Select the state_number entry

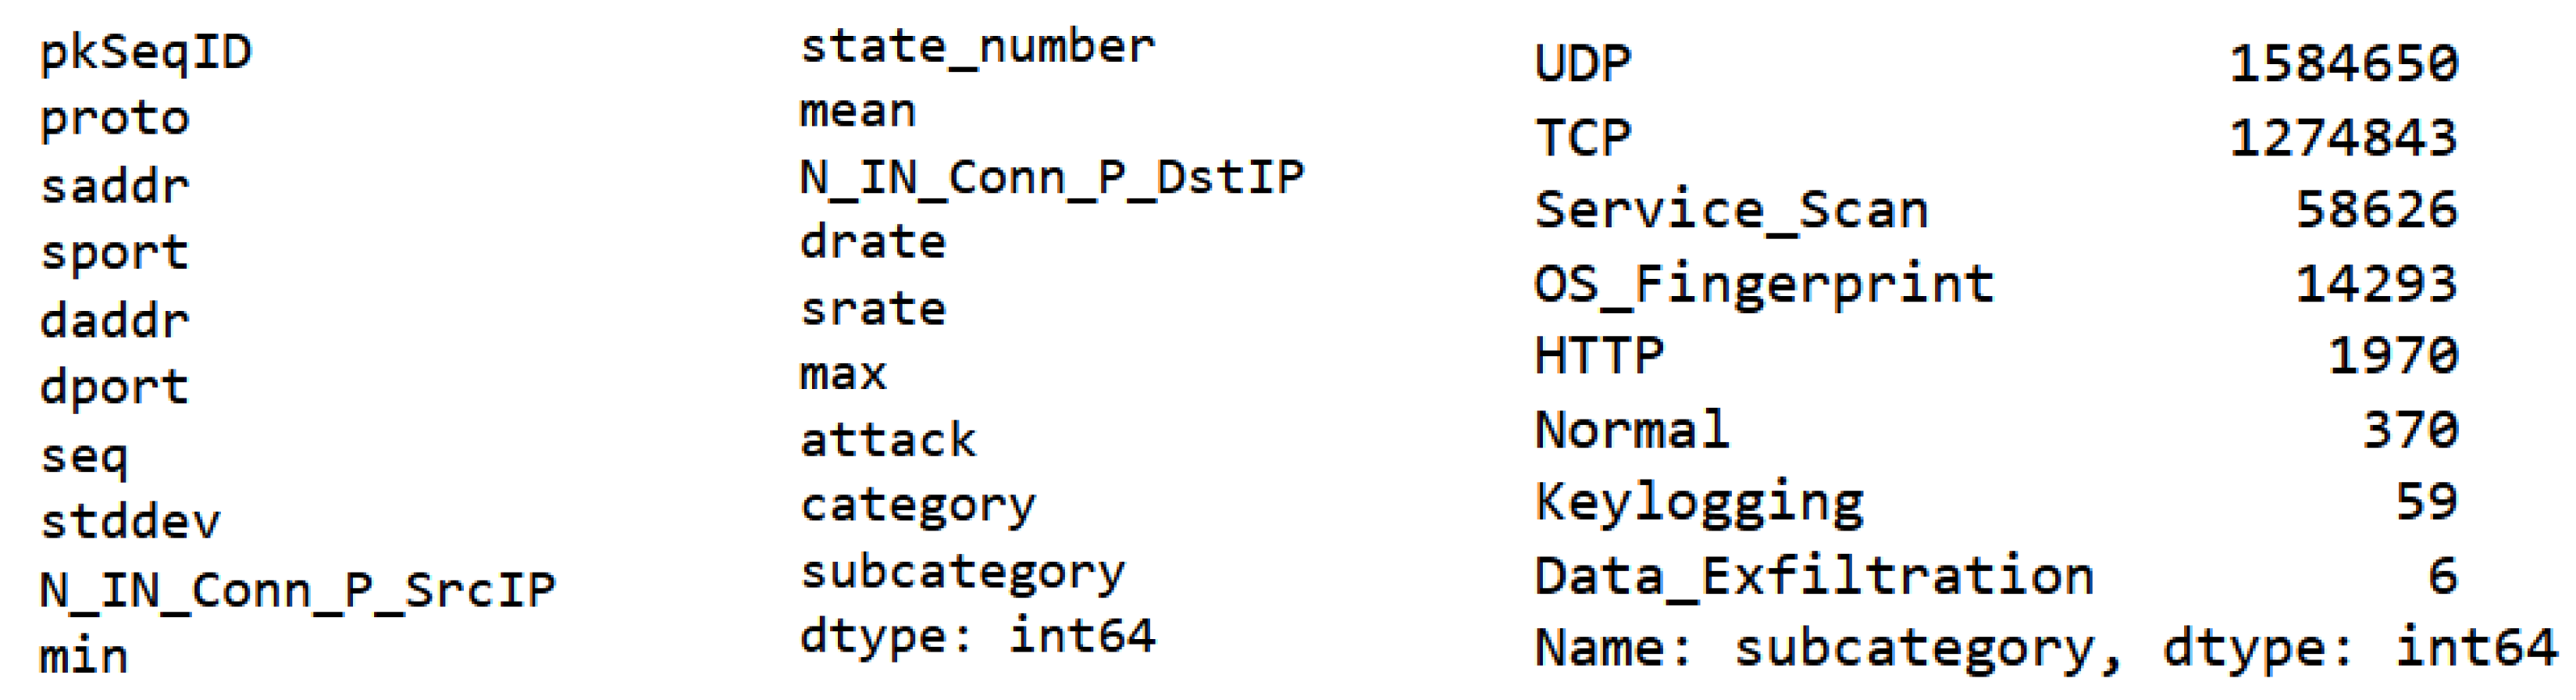point(977,47)
